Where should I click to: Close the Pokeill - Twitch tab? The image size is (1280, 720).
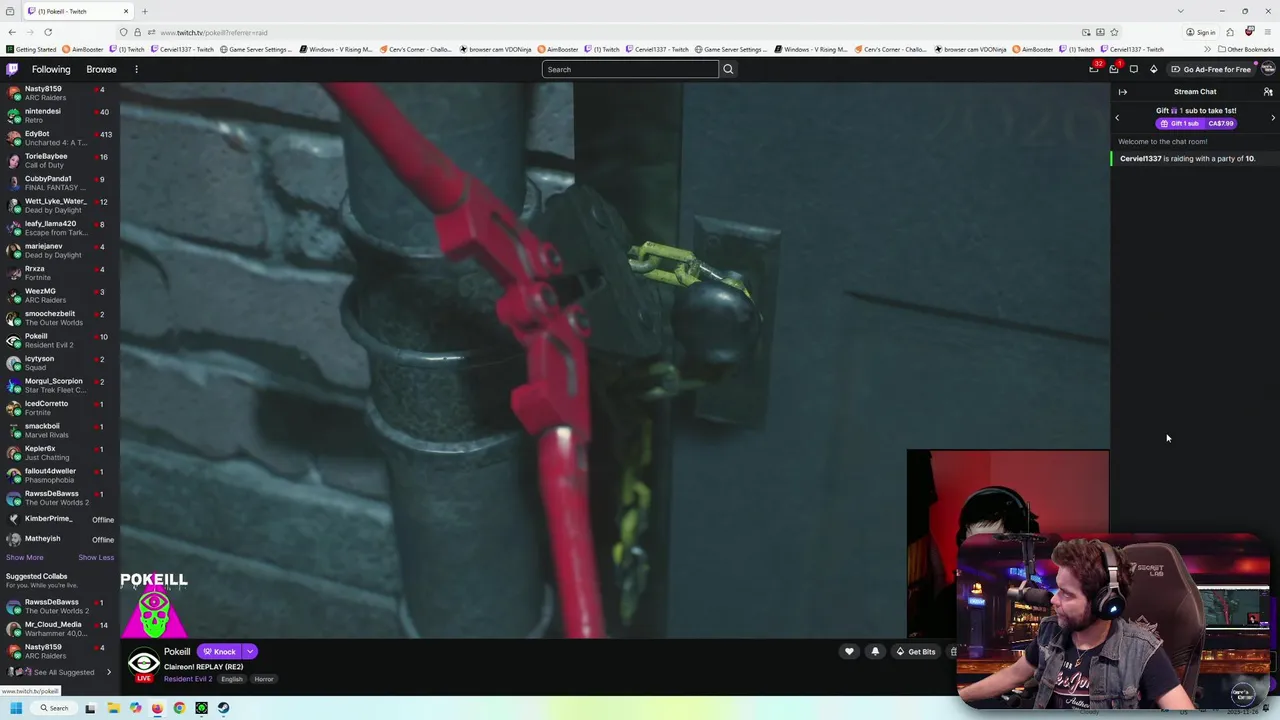pos(126,11)
